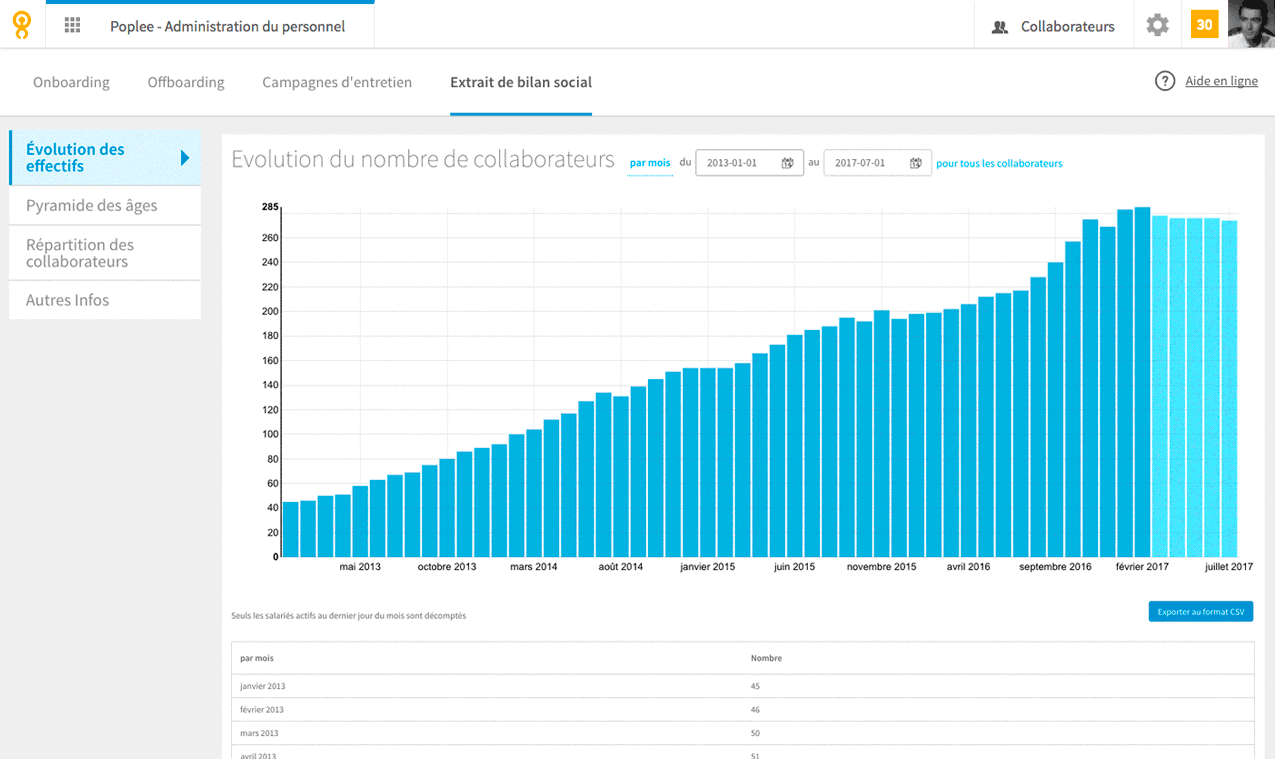
Task: Click the Poplee orange logo icon
Action: pyautogui.click(x=22, y=25)
